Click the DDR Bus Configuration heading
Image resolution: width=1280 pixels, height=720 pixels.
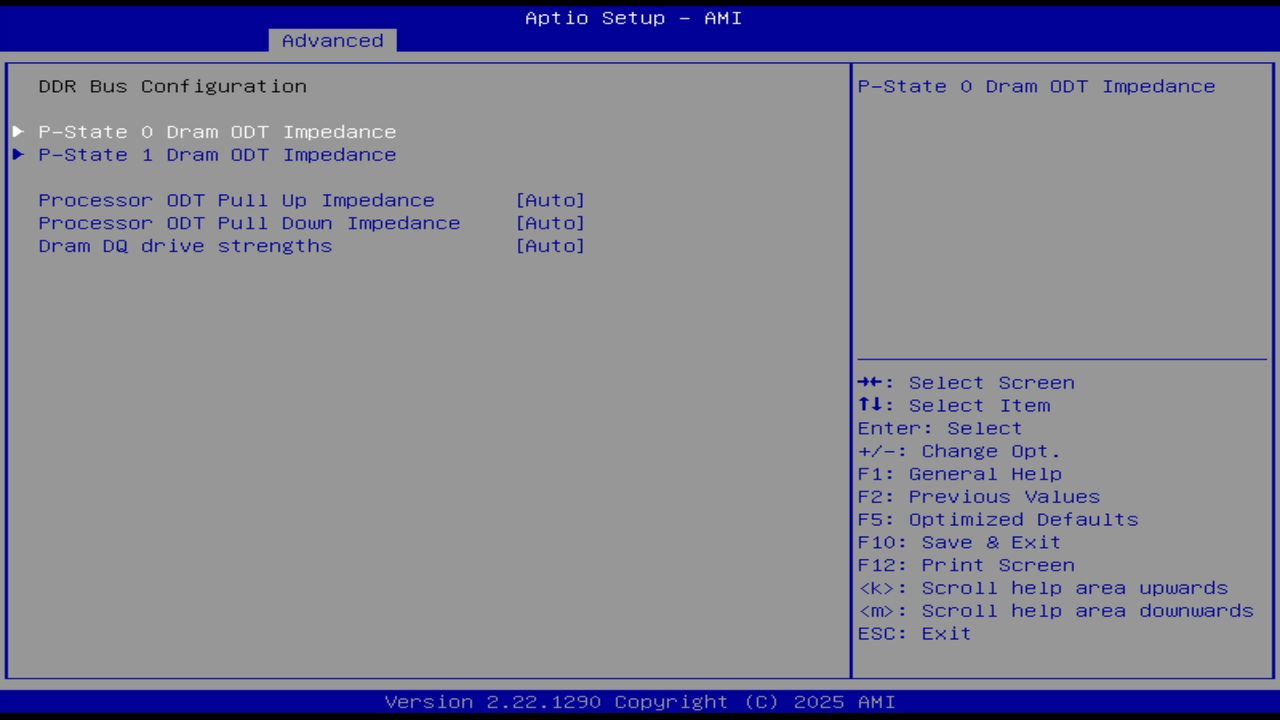(x=173, y=87)
